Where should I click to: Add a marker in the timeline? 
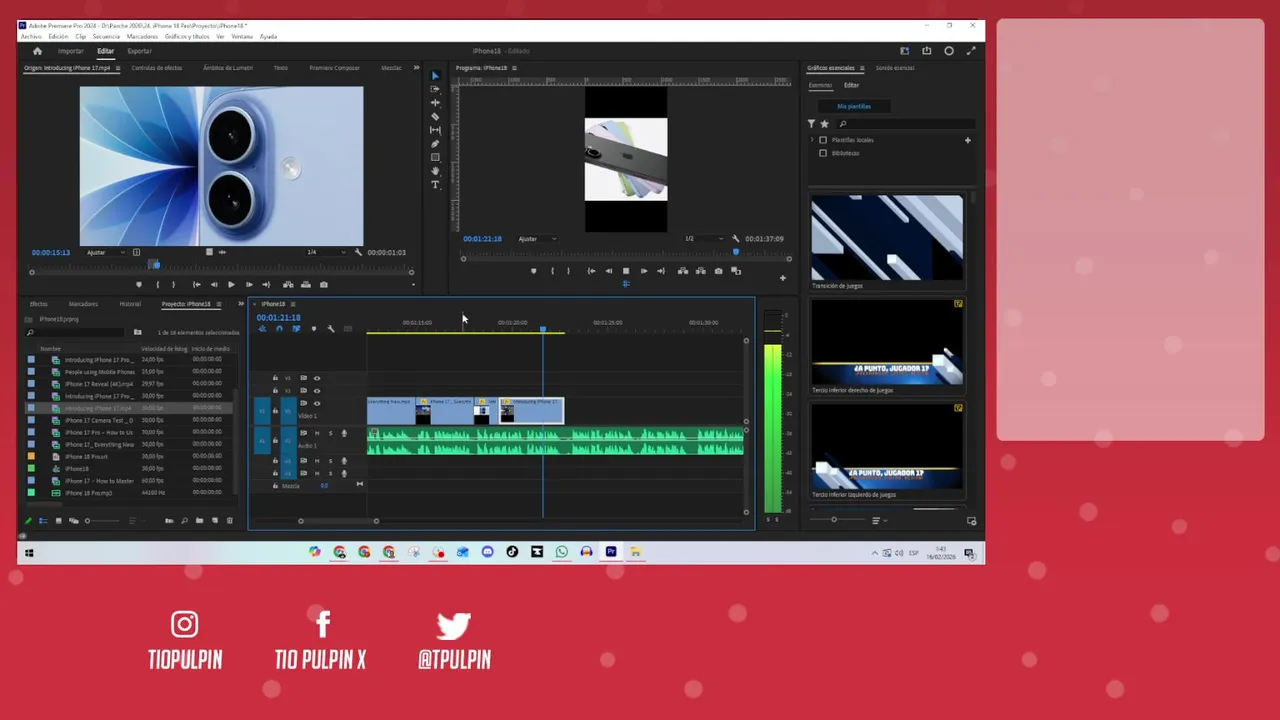[314, 329]
